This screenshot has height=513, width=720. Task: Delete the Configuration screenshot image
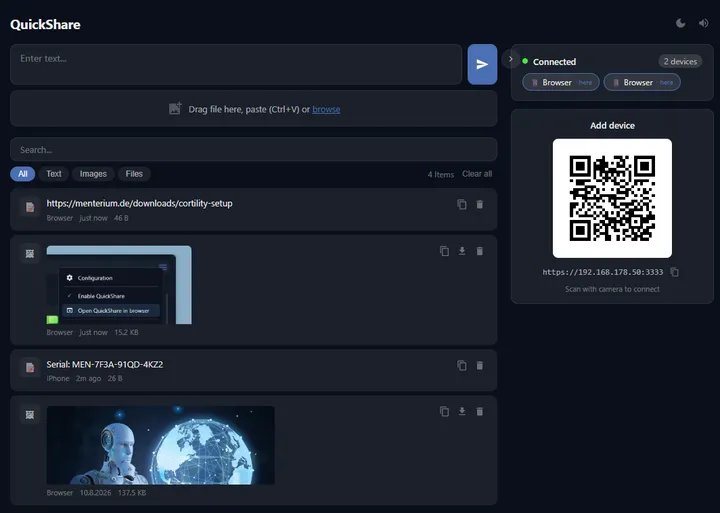[x=479, y=251]
